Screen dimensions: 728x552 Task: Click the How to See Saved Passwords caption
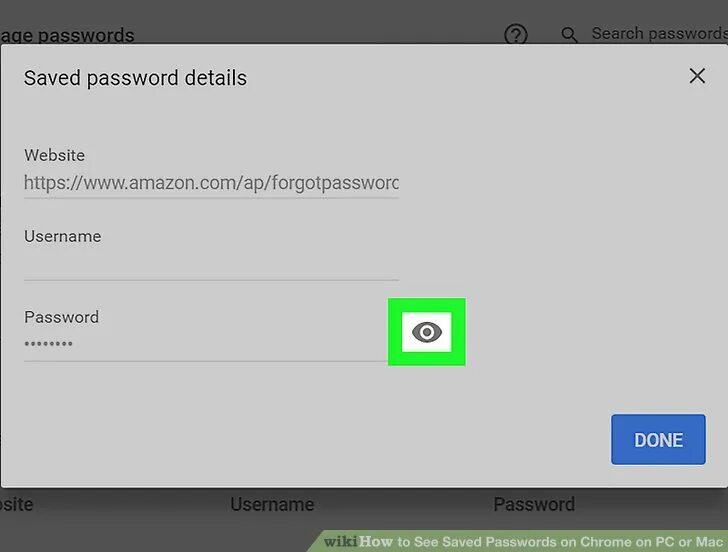click(x=541, y=542)
